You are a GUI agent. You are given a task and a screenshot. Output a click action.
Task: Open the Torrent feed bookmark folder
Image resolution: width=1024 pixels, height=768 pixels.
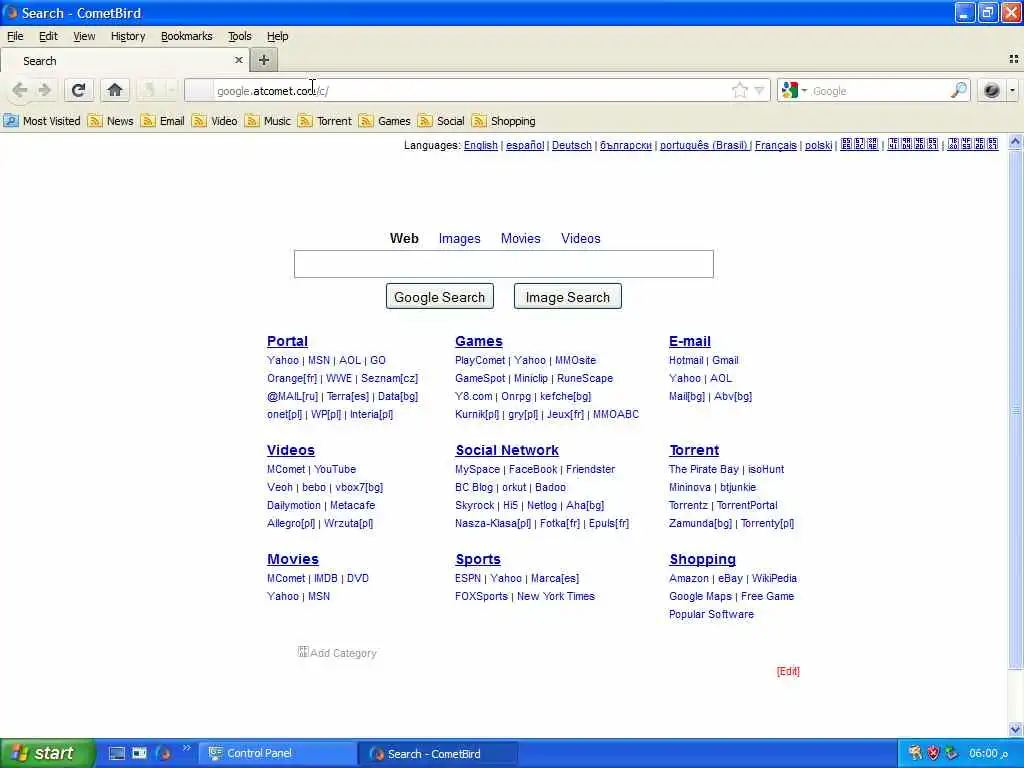pos(325,121)
